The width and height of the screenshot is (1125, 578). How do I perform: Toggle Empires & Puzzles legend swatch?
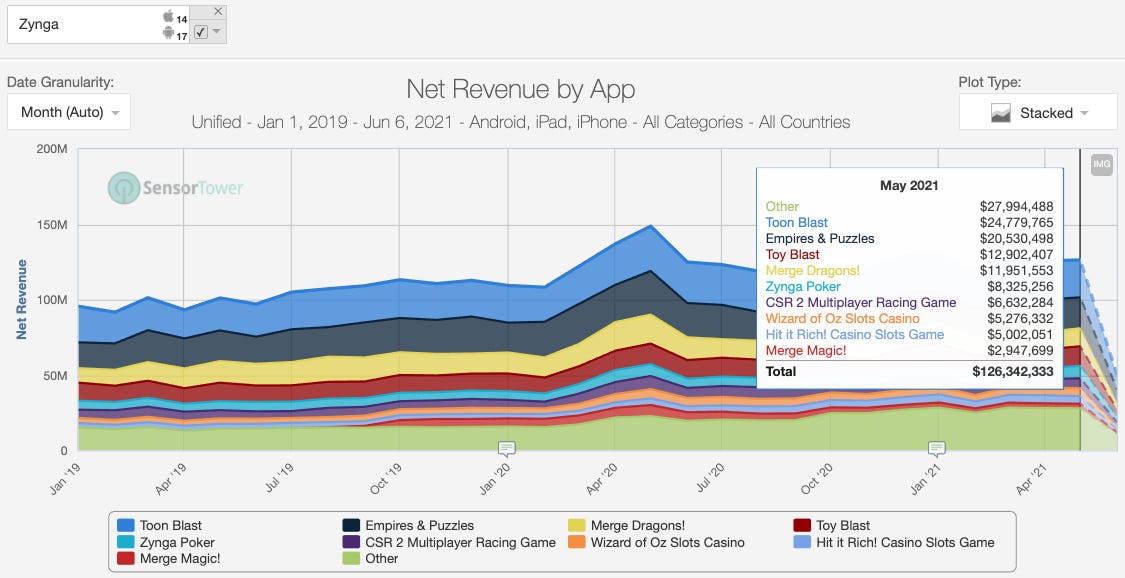point(351,526)
